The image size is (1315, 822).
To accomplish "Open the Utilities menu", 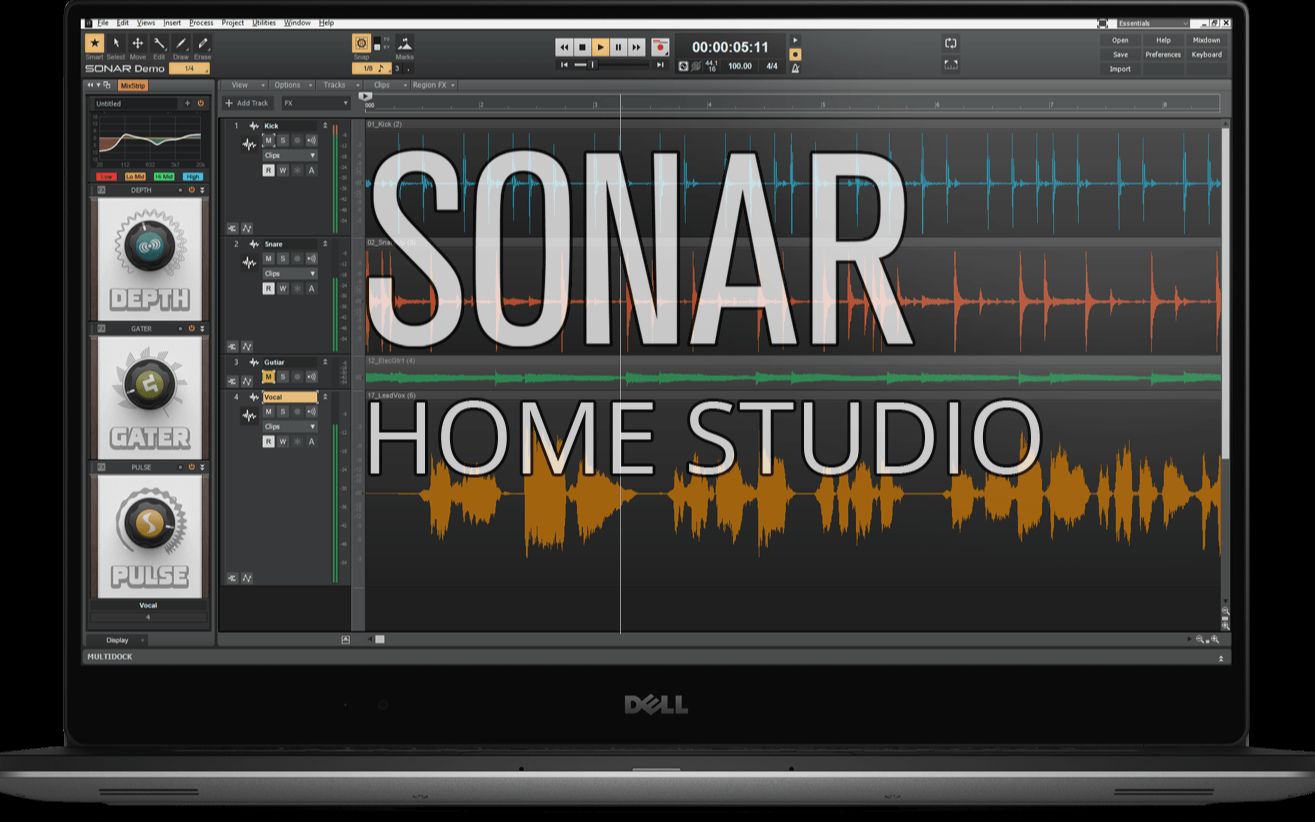I will 264,22.
